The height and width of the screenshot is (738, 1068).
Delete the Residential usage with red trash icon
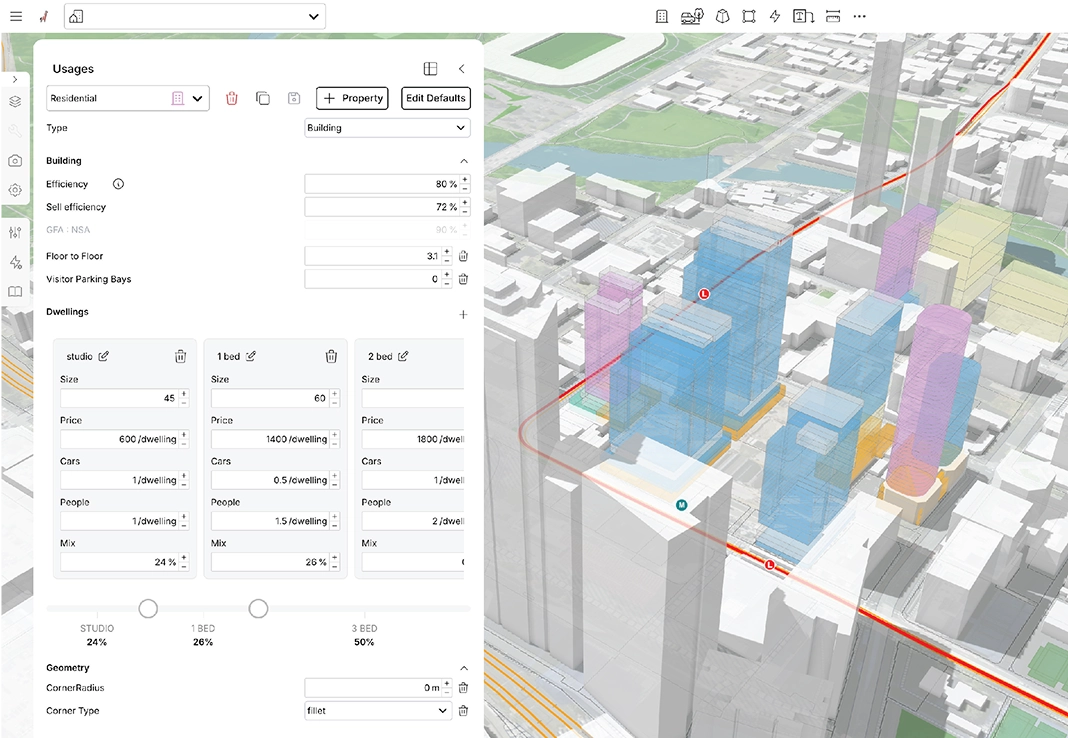pos(232,98)
